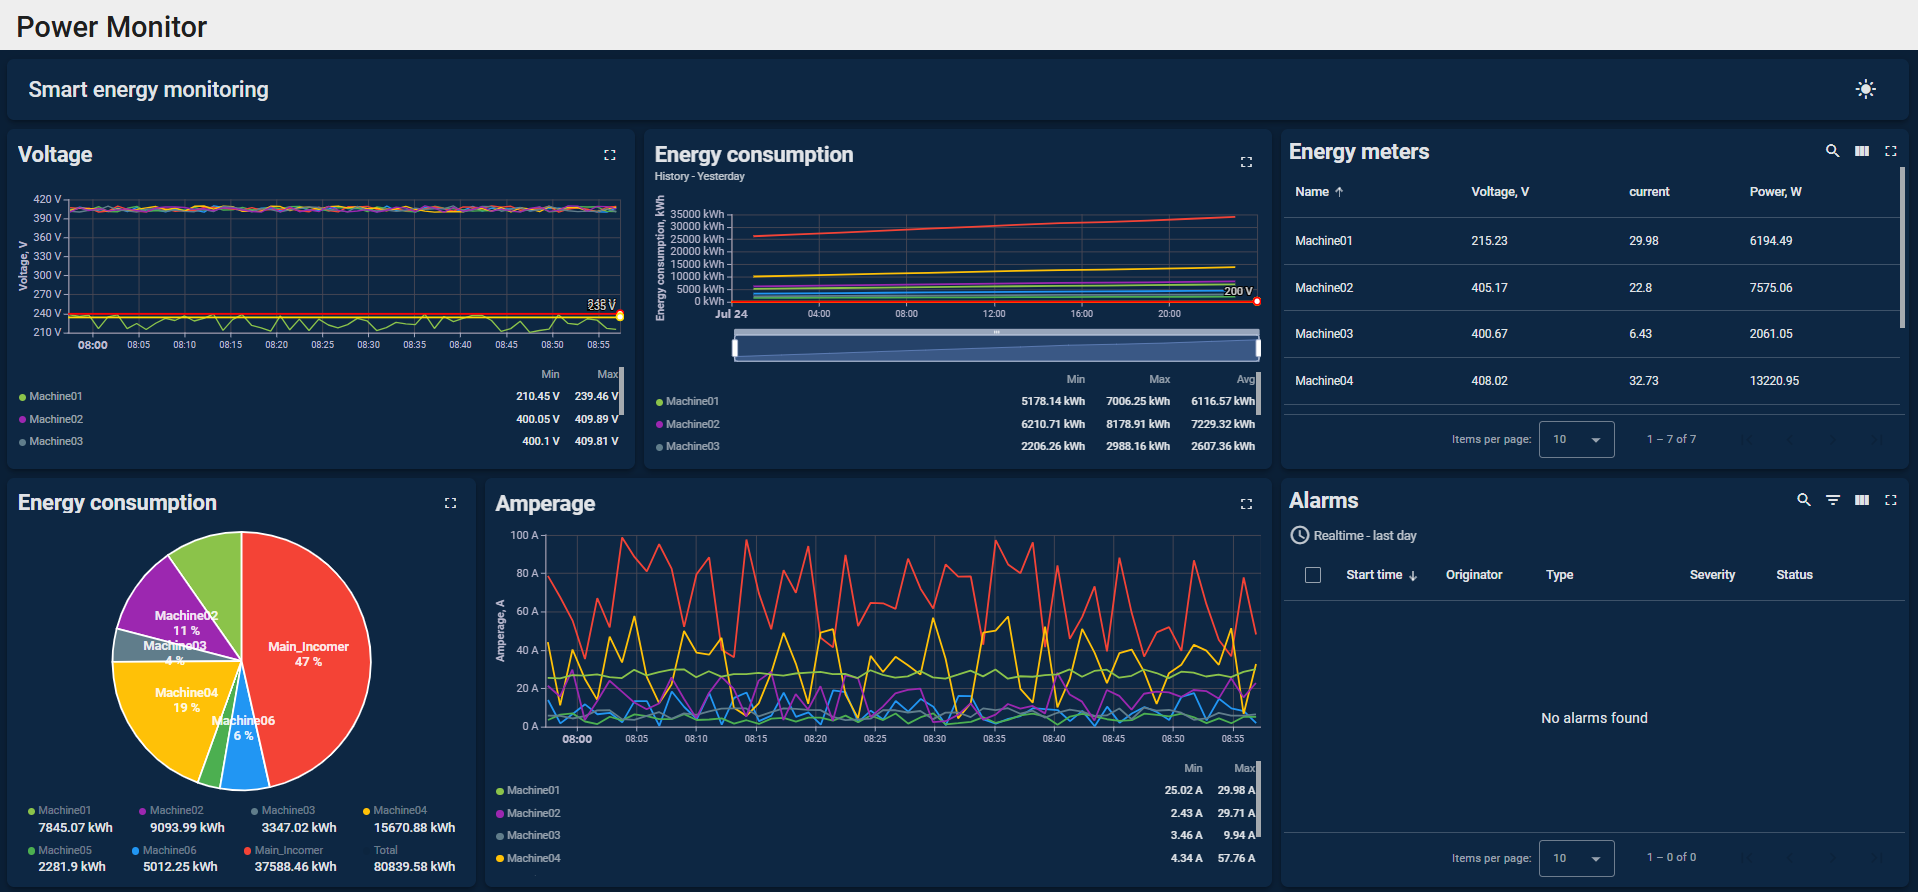Search alarms using the magnifier icon
1918x892 pixels.
point(1803,500)
